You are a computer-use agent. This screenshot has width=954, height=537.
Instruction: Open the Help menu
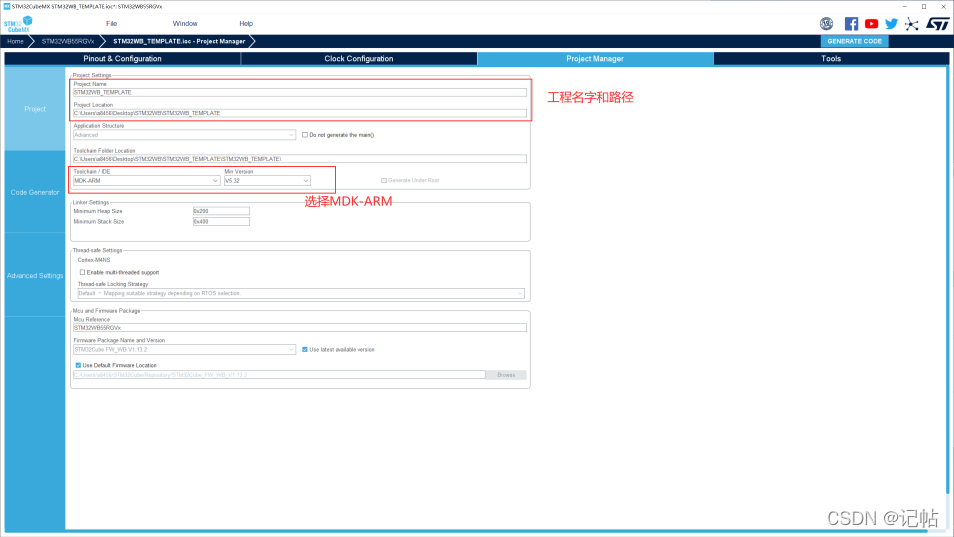[246, 24]
